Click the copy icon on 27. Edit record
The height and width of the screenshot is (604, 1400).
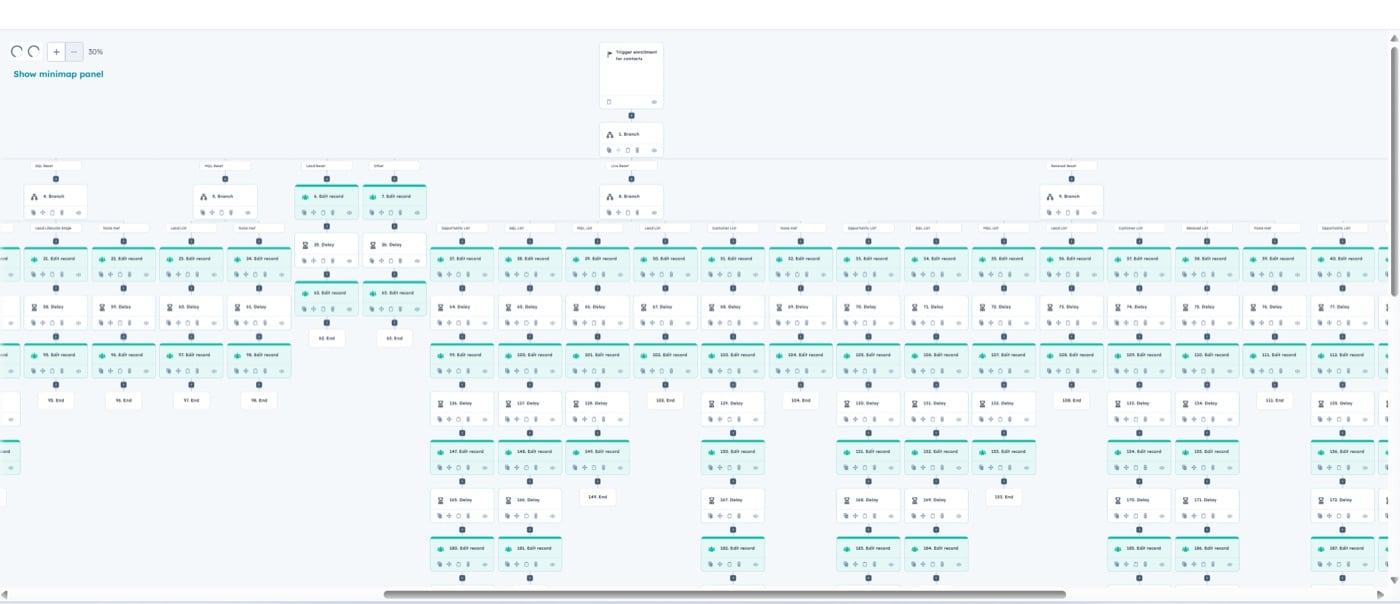440,274
